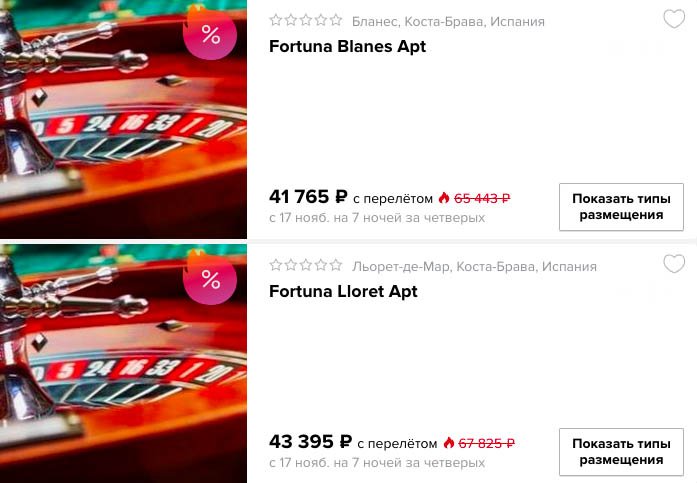Click crossed-out price 67 825 ₽
The image size is (697, 483).
coord(487,443)
